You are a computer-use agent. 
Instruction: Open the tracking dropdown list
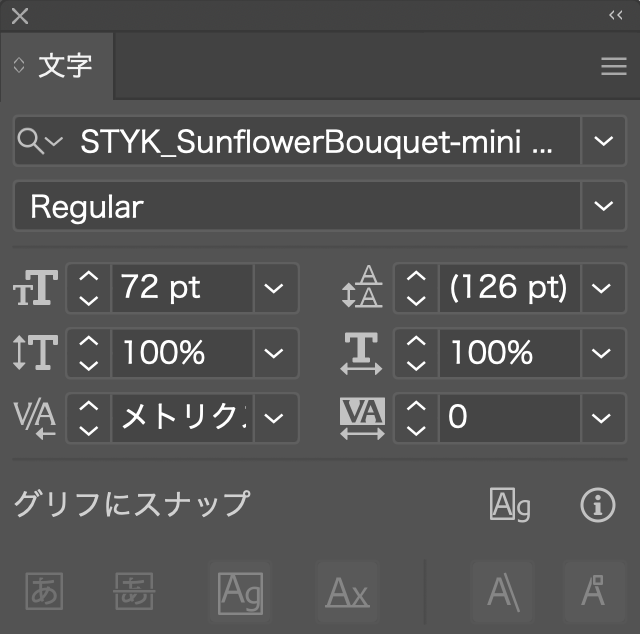(x=601, y=418)
